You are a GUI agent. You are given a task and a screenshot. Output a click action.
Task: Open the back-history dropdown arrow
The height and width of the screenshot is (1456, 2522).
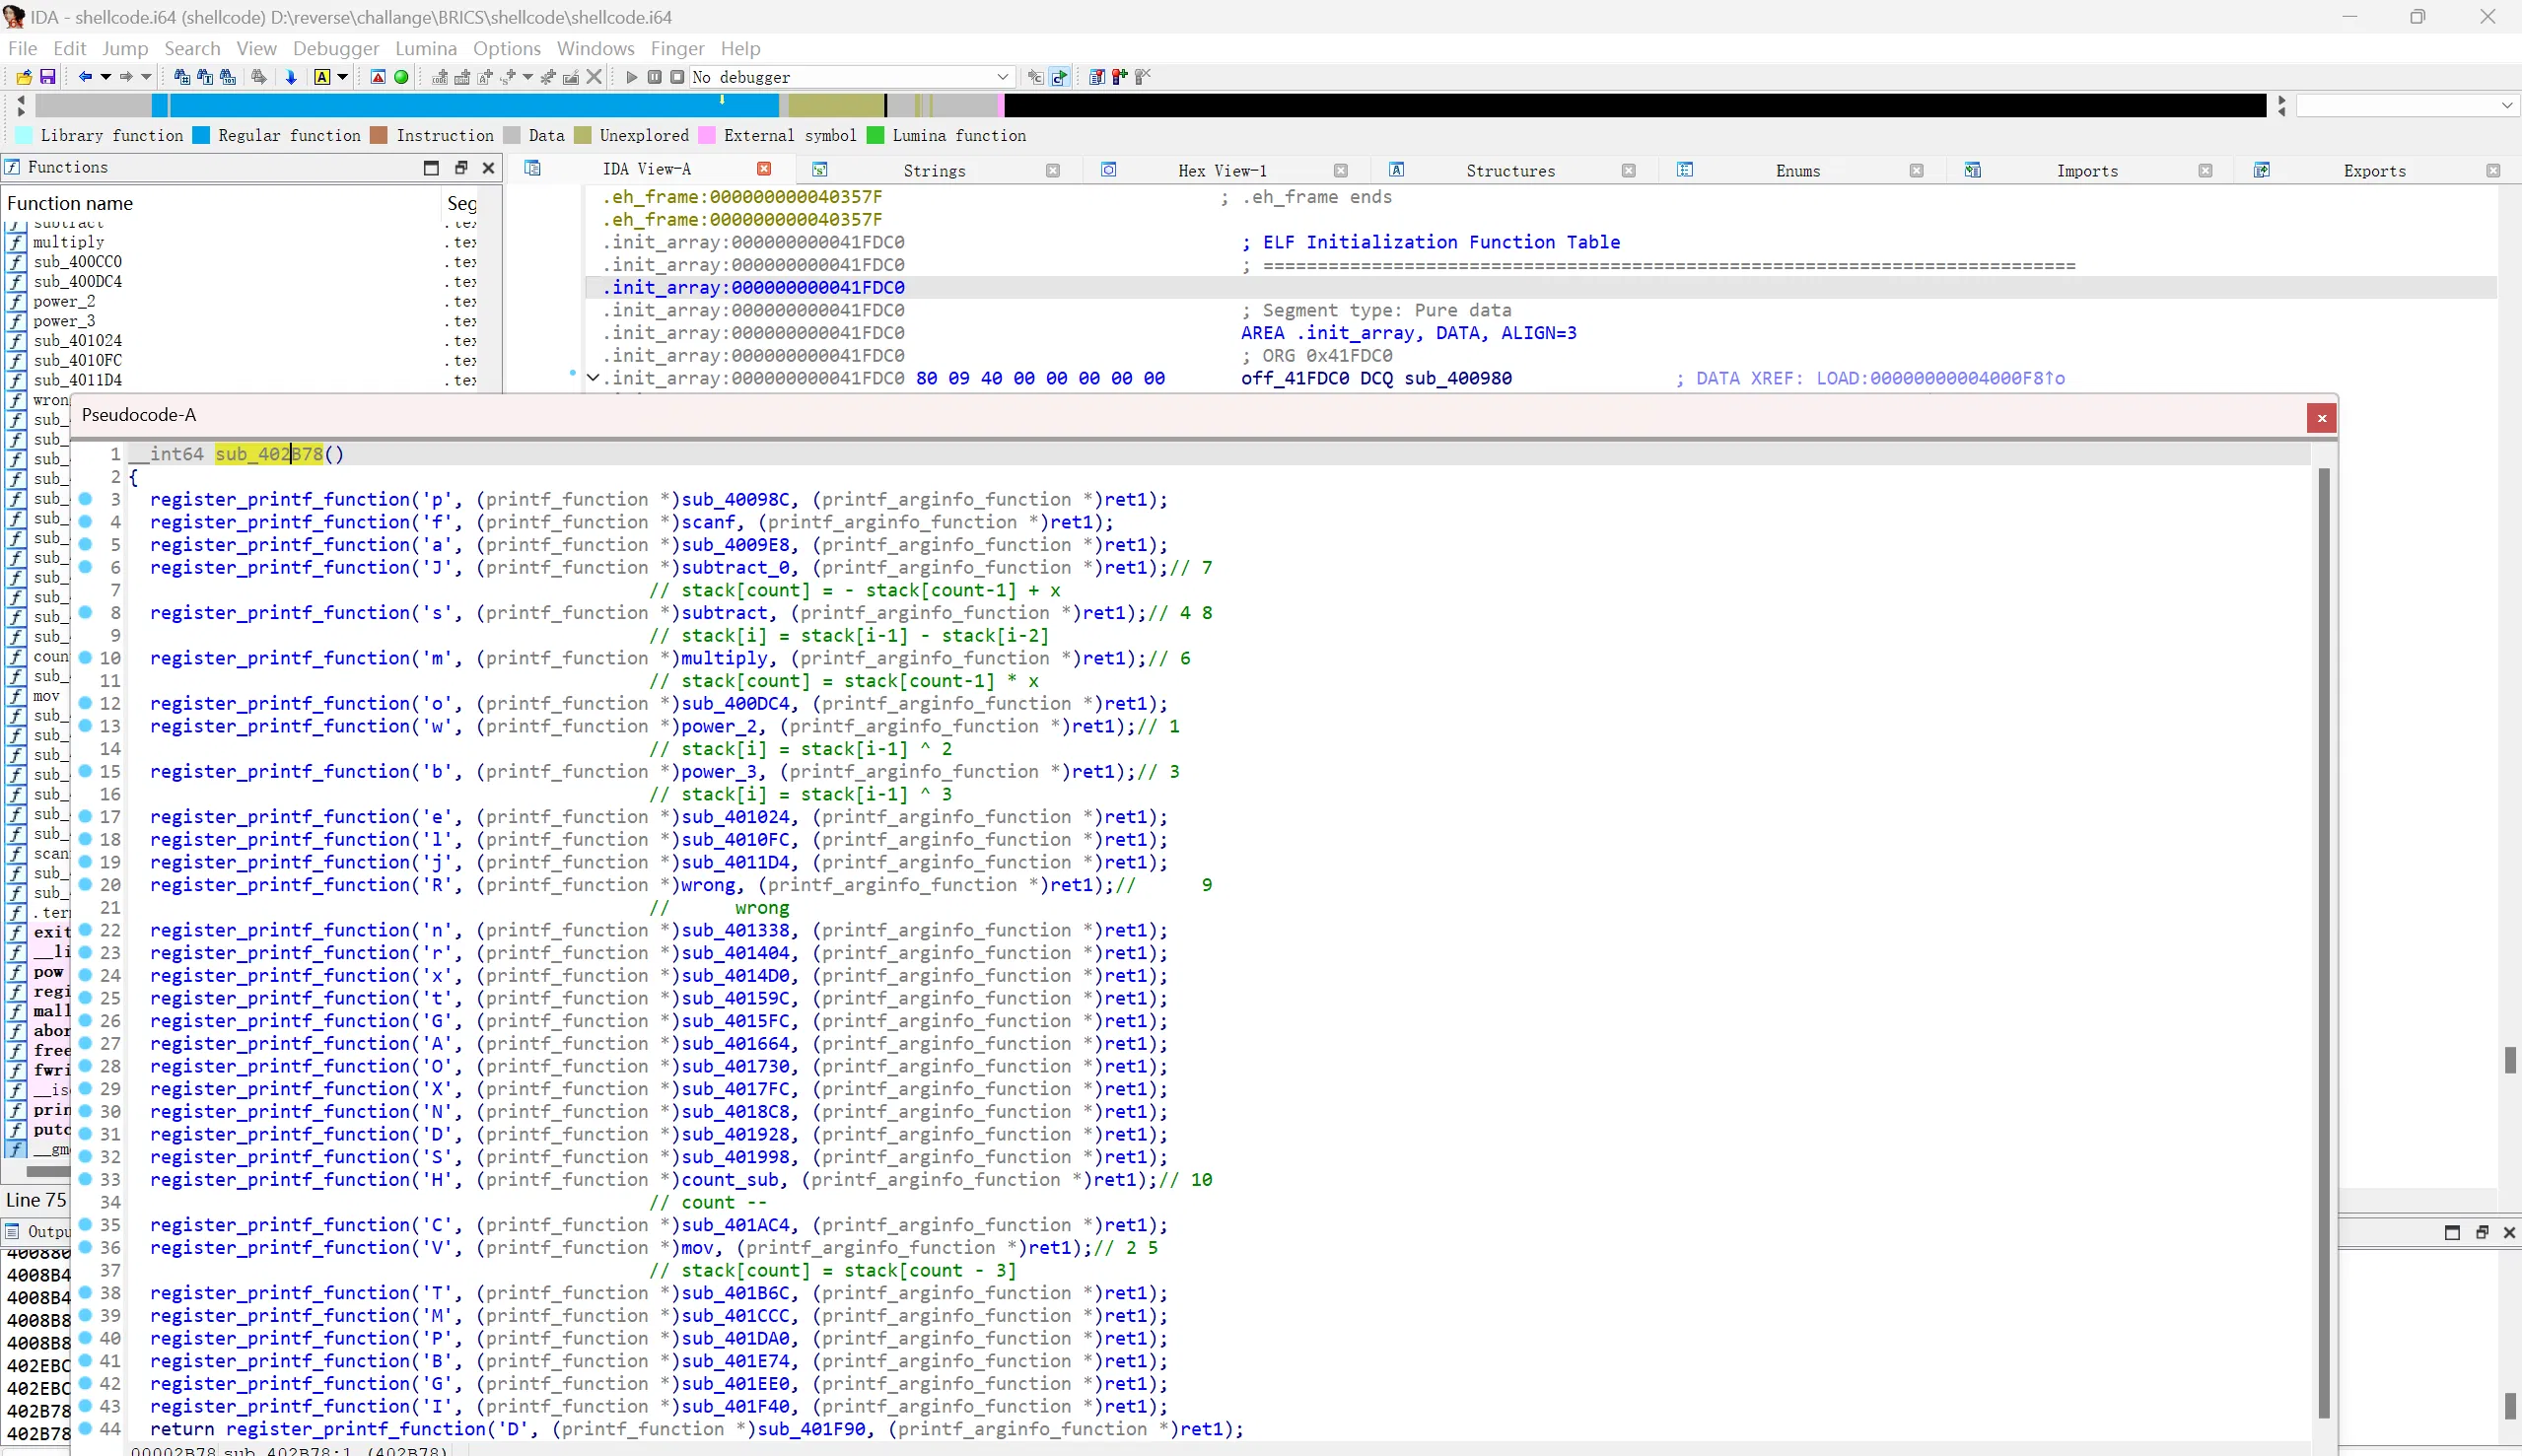click(105, 77)
